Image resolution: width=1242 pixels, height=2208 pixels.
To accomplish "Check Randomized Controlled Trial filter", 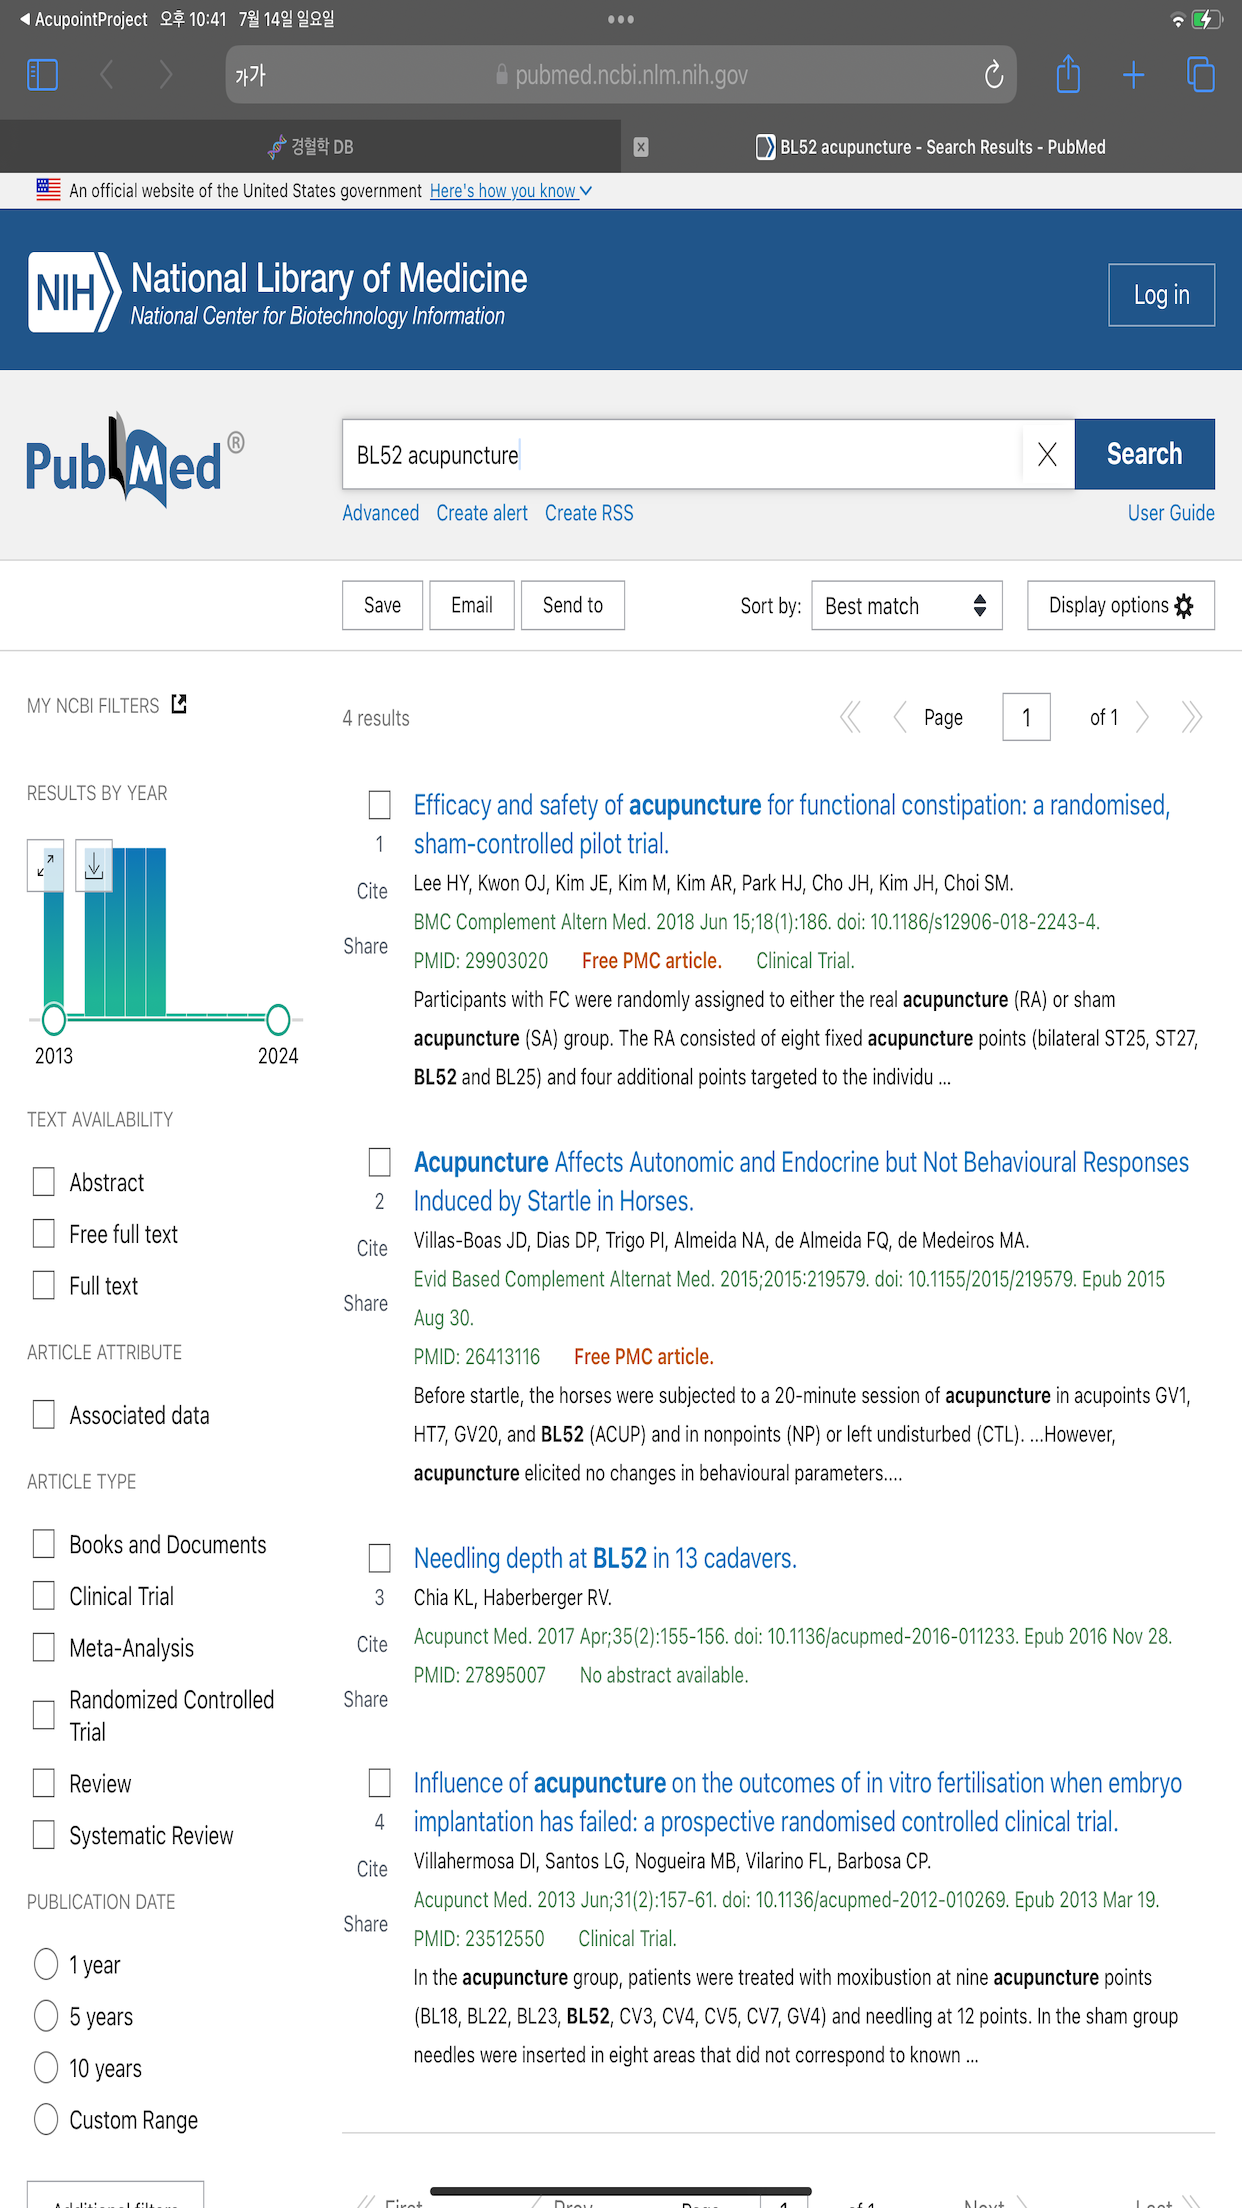I will click(x=44, y=1716).
